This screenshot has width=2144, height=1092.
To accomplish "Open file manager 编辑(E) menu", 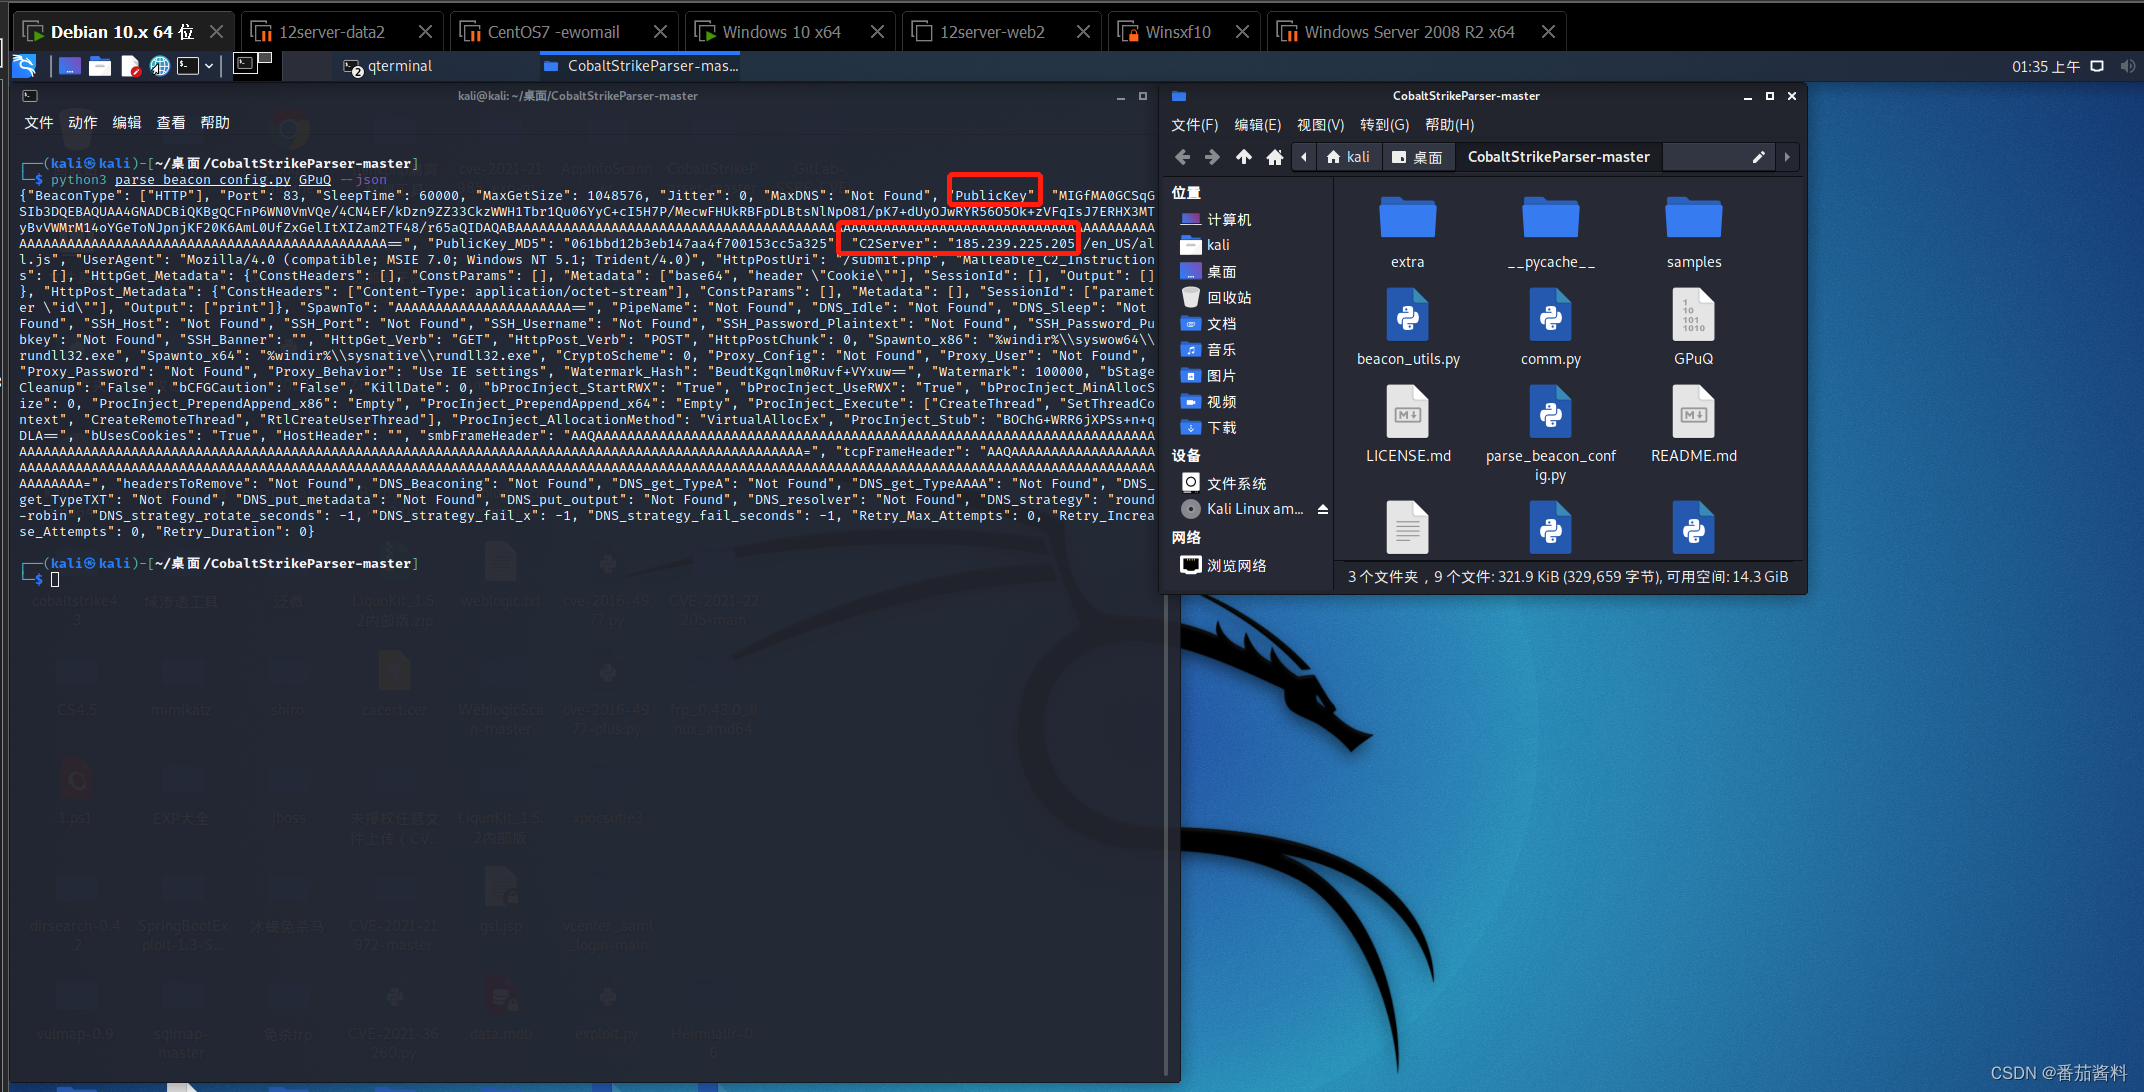I will pos(1258,125).
